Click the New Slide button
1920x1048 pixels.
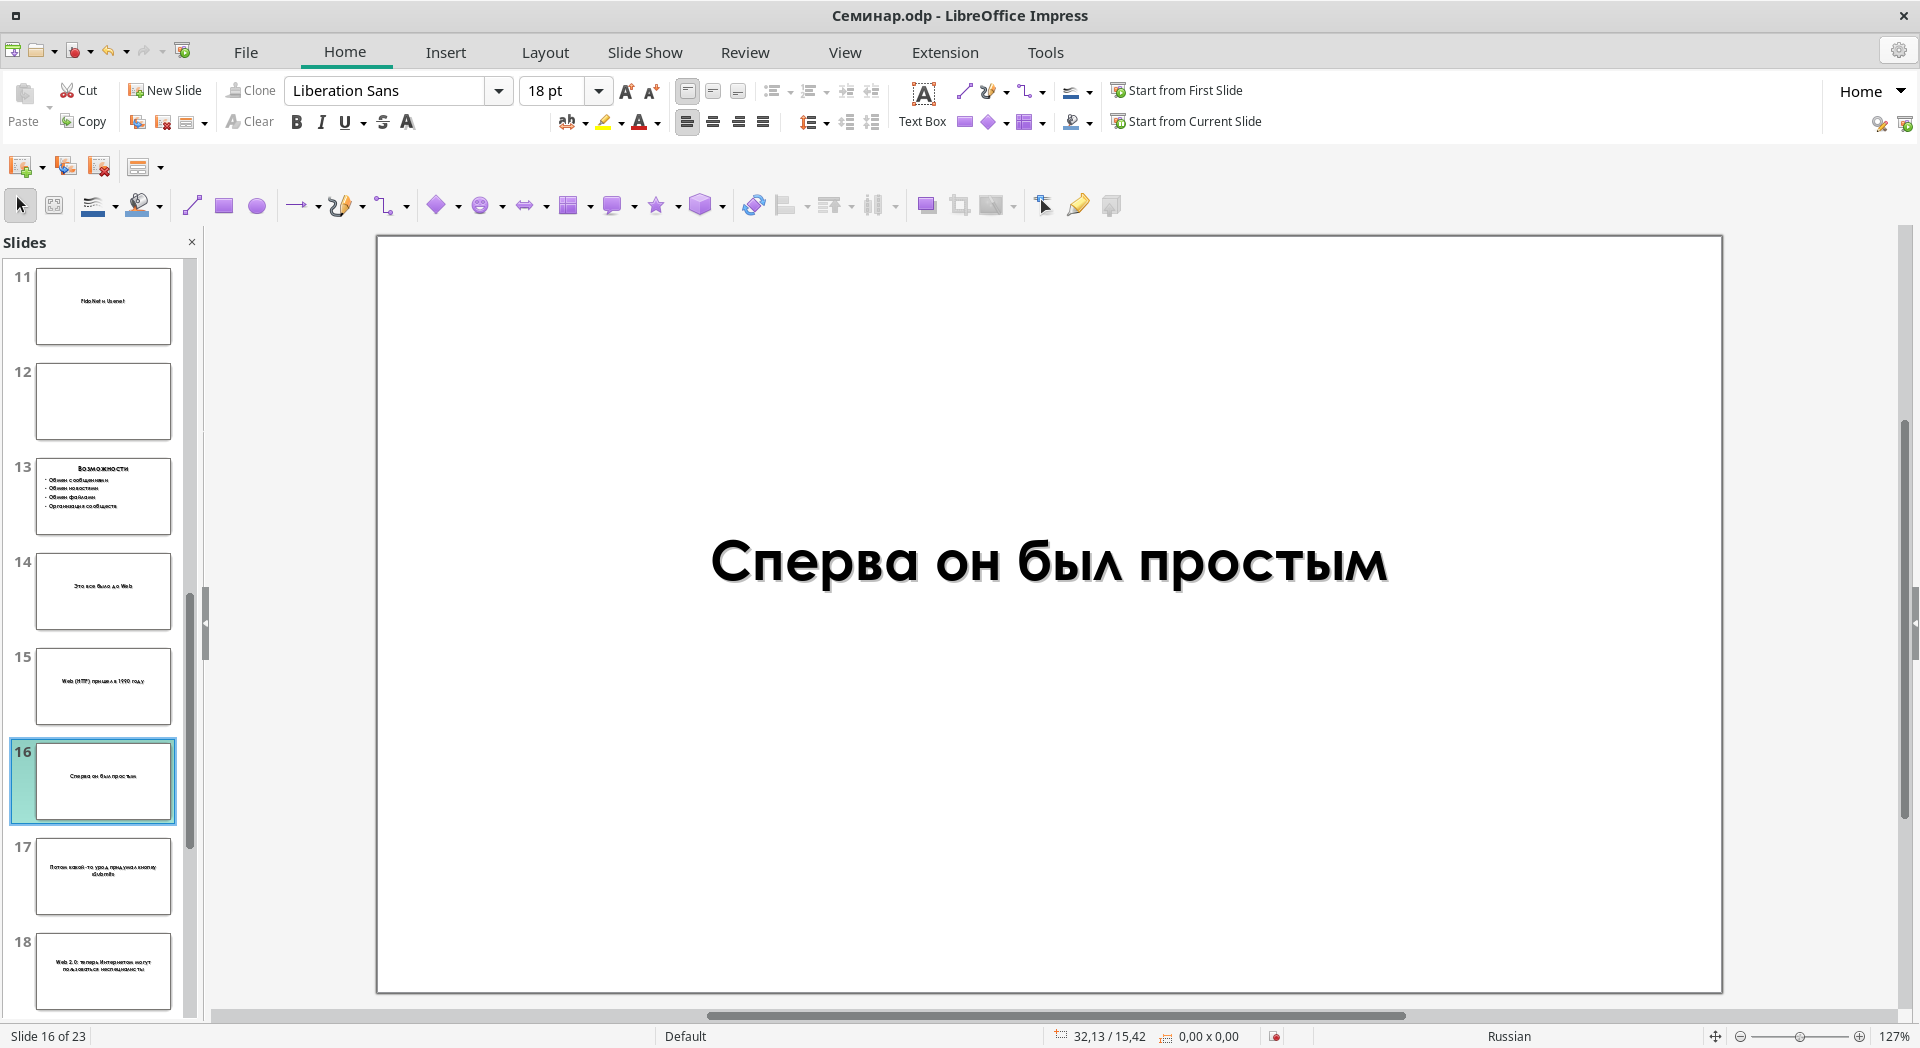tap(165, 90)
